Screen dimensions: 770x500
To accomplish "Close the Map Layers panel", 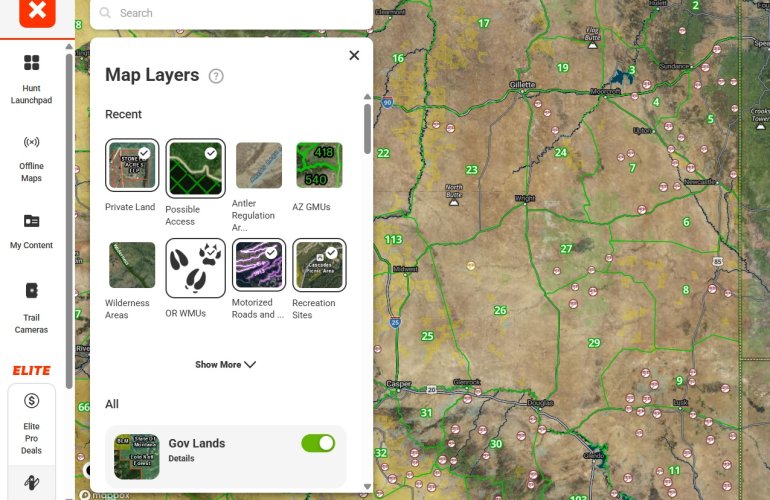I will pyautogui.click(x=354, y=56).
